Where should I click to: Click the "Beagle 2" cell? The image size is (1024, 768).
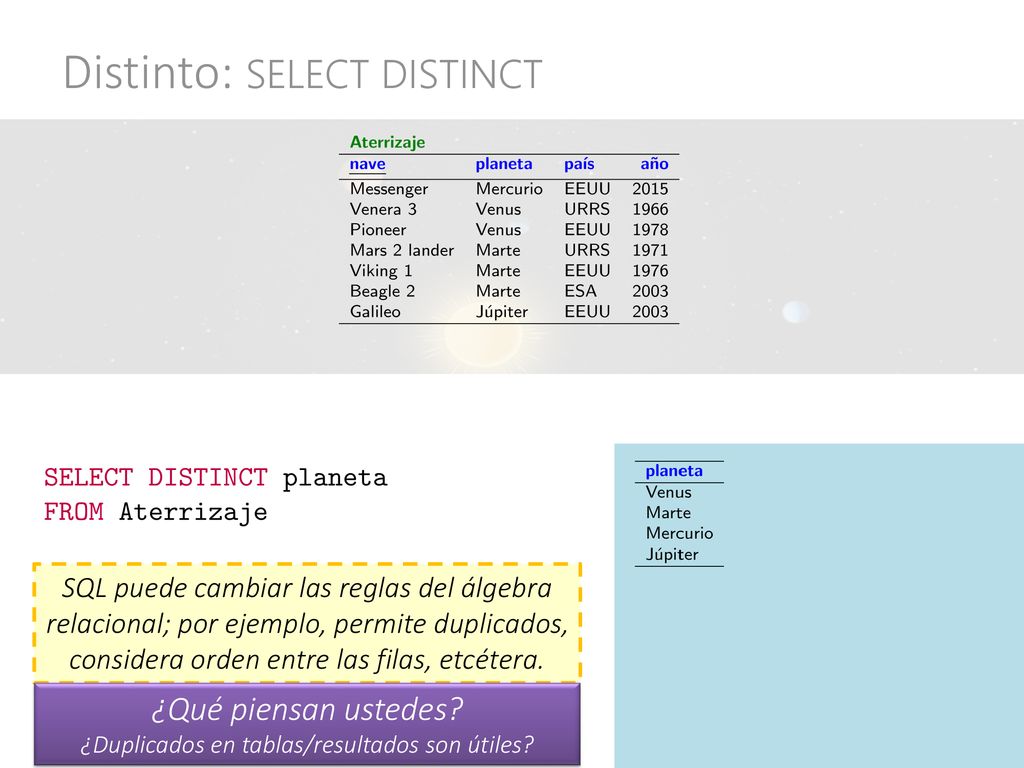click(382, 291)
